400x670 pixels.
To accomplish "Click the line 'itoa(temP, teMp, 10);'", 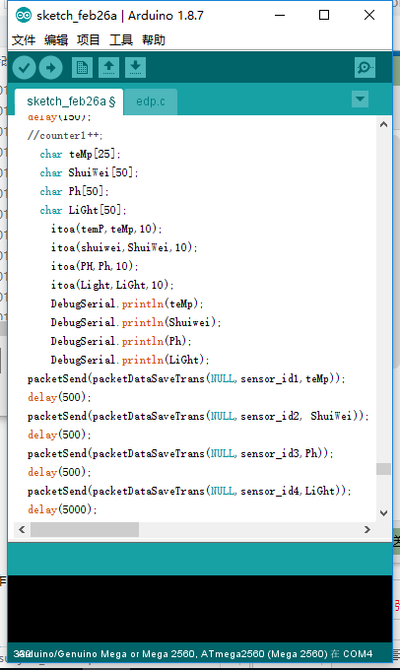I will 106,229.
